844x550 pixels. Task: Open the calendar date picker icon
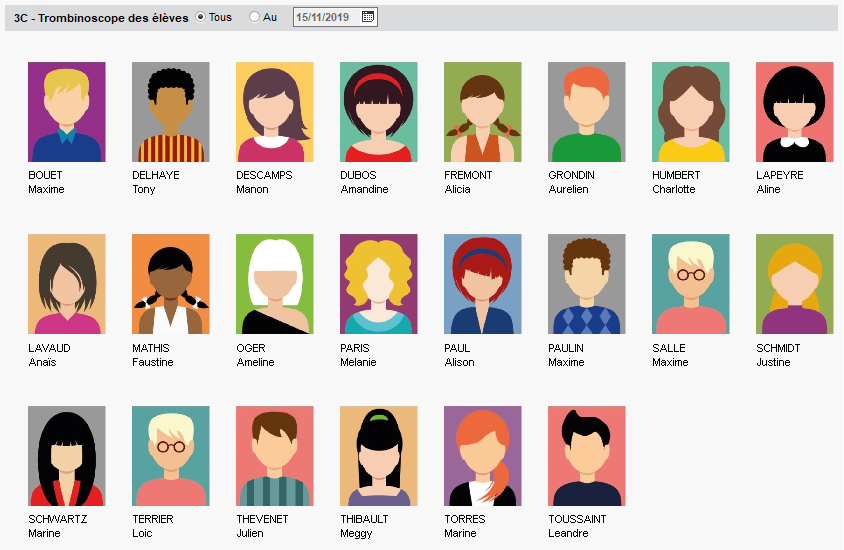[368, 17]
